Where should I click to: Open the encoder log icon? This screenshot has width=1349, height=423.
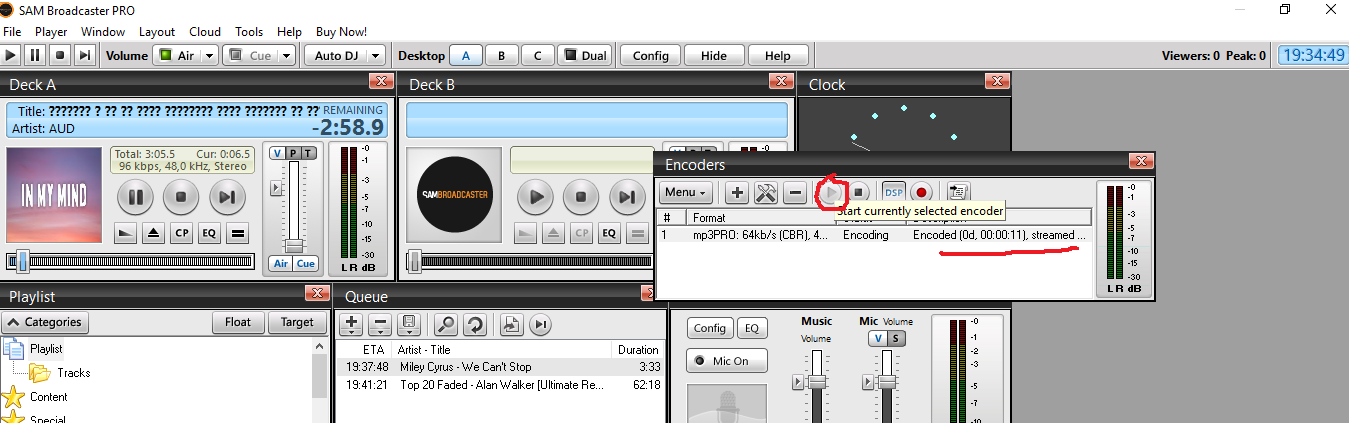pos(958,192)
